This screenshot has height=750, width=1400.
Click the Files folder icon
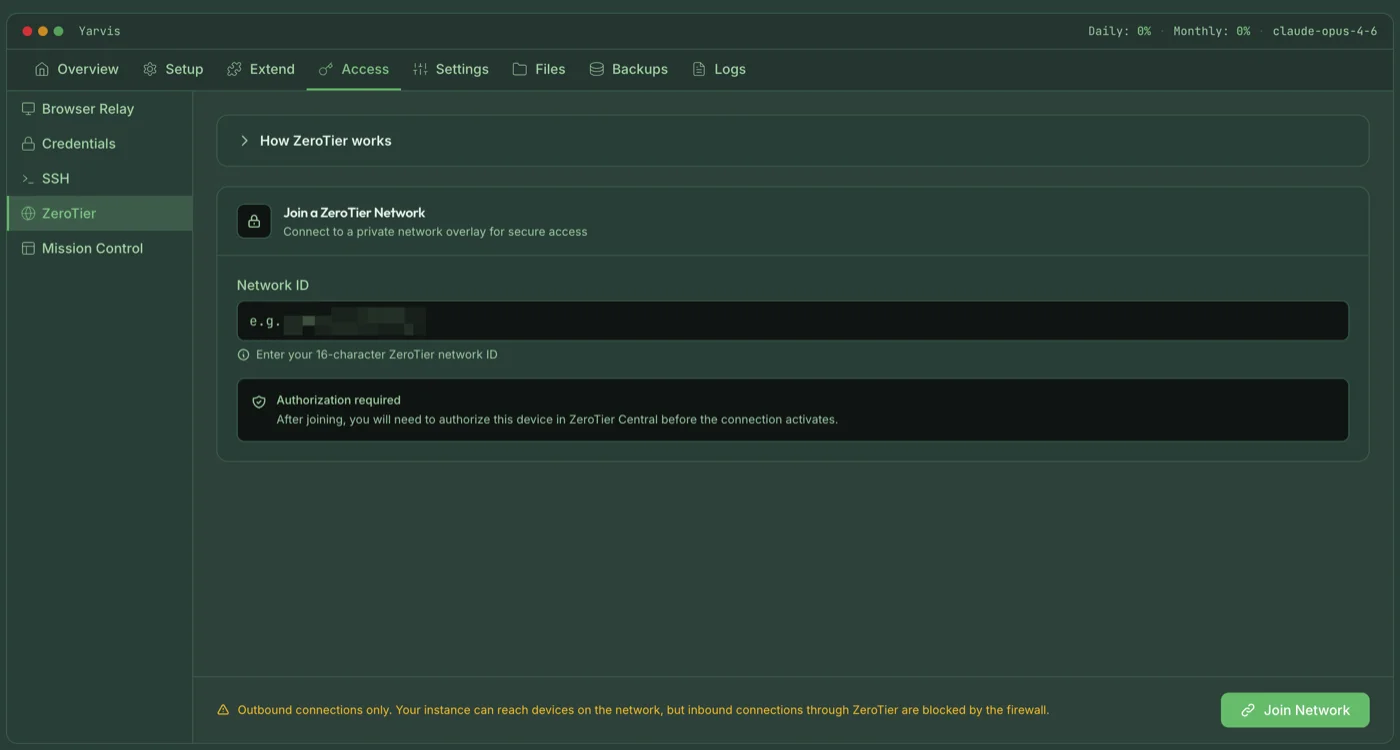point(520,69)
